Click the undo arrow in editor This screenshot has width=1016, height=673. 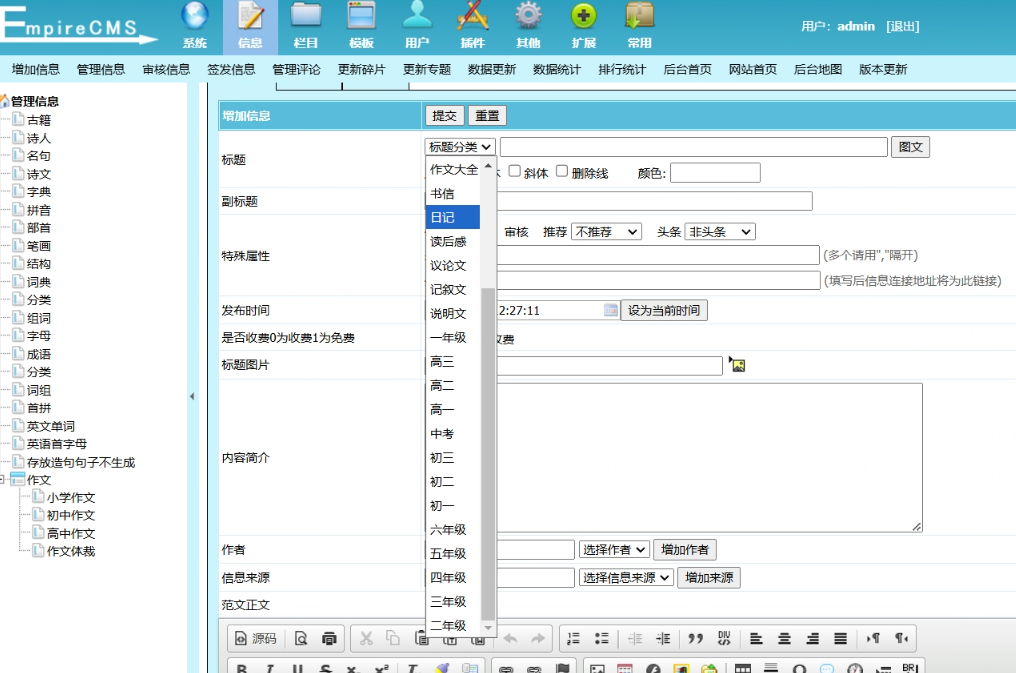[x=510, y=639]
